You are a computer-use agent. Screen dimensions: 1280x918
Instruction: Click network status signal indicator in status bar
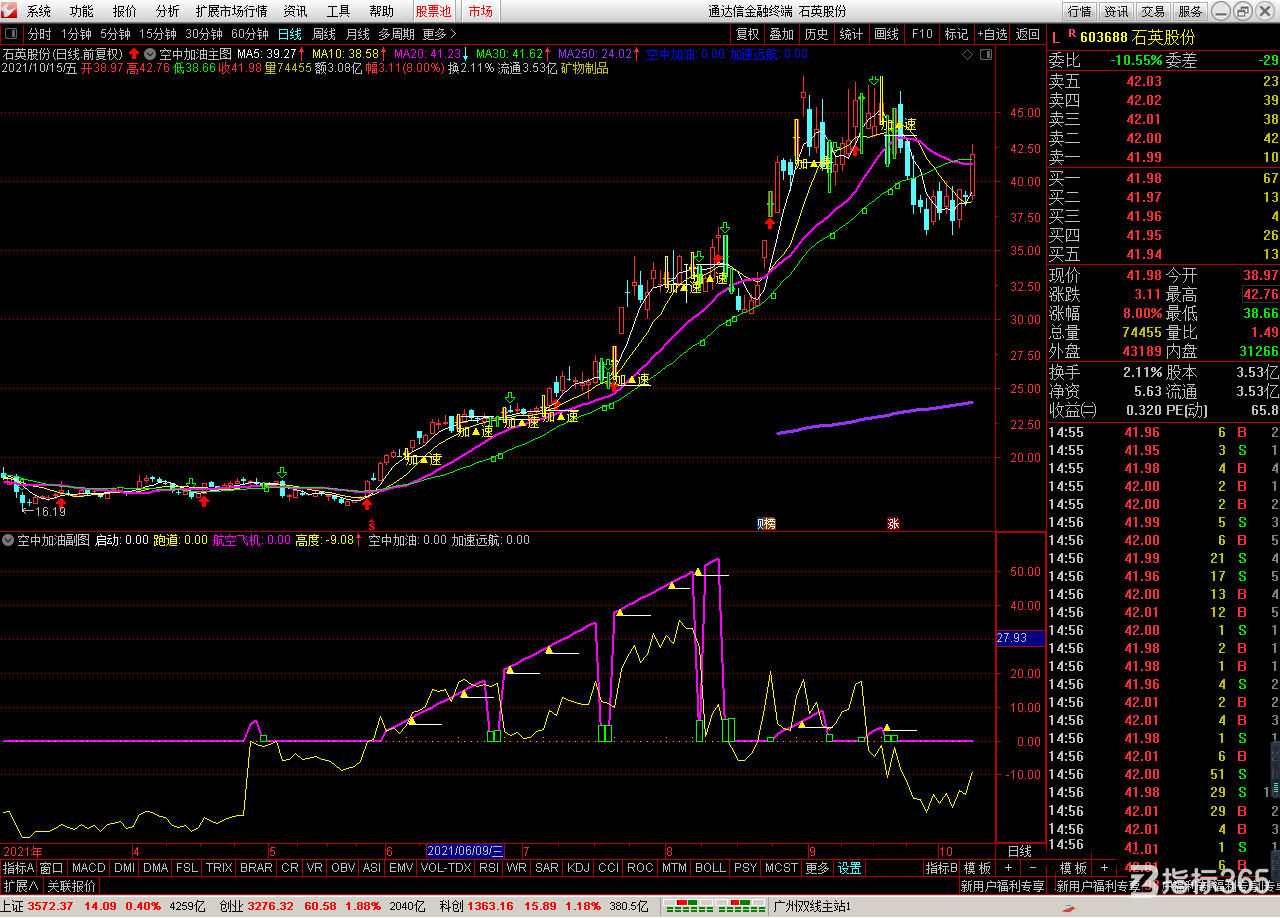[714, 906]
